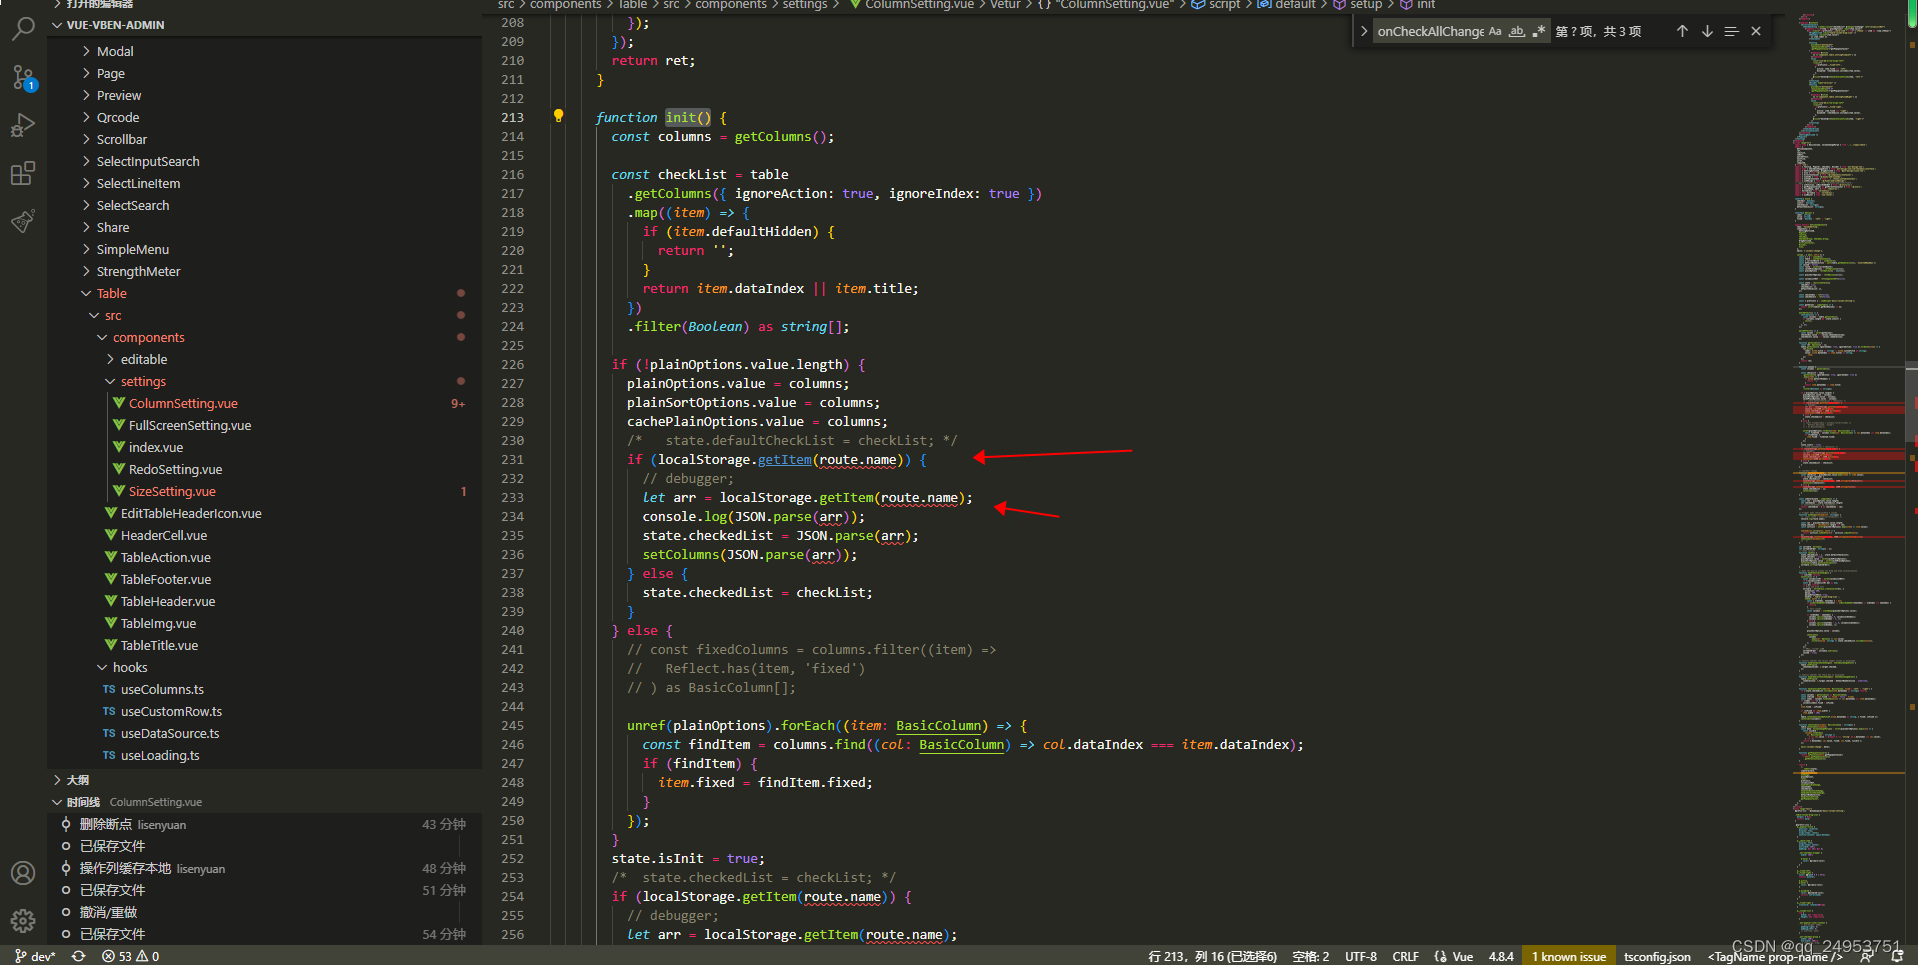Enable regex search in the find widget
The width and height of the screenshot is (1918, 965).
tap(1539, 31)
